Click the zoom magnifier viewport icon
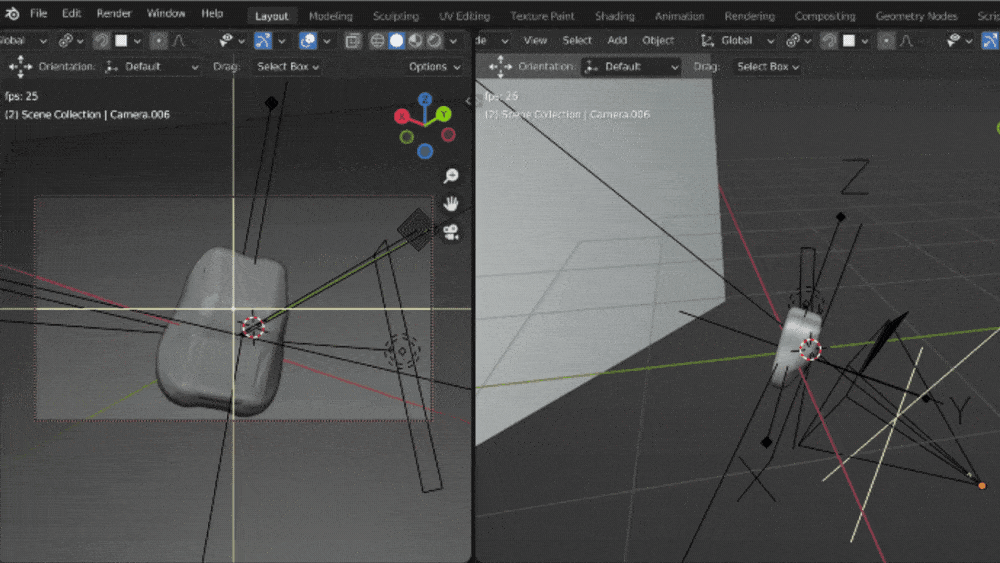Image resolution: width=1000 pixels, height=563 pixels. (451, 176)
